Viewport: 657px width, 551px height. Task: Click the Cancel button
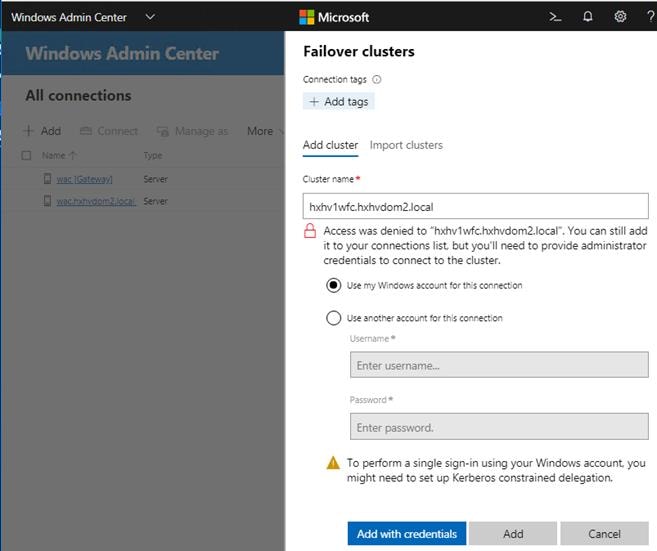click(x=604, y=533)
